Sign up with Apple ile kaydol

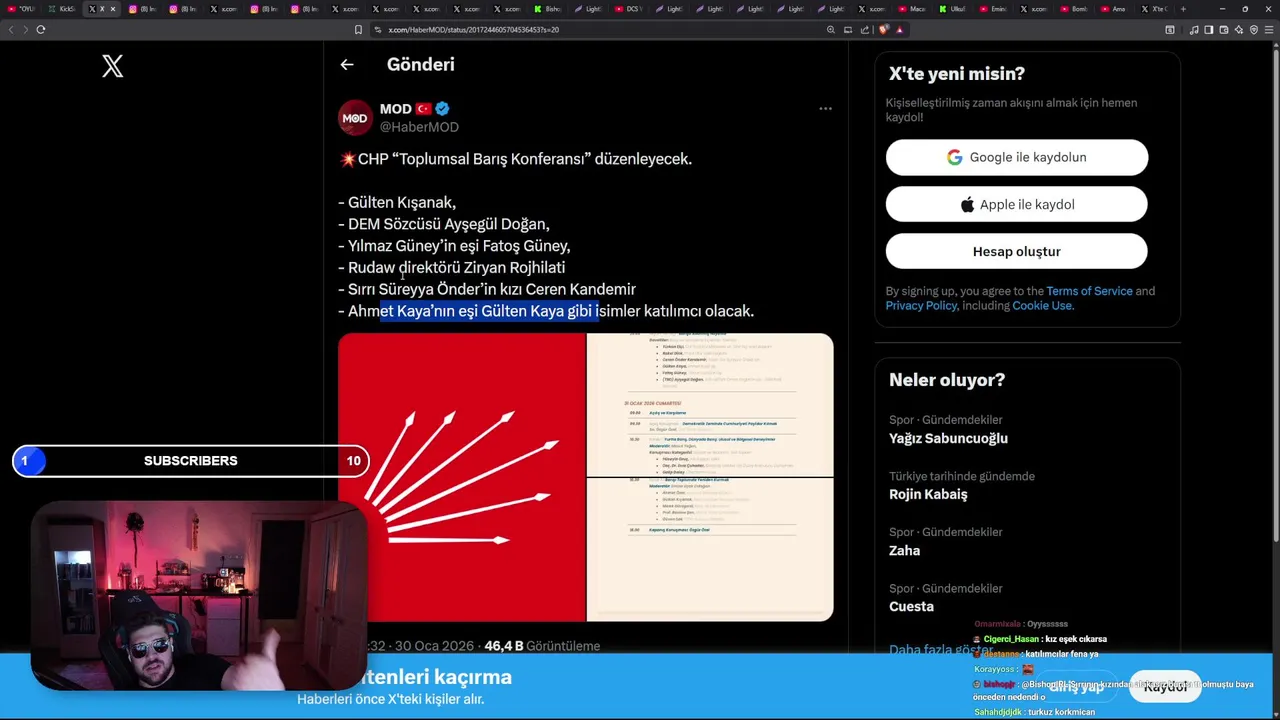click(x=1017, y=204)
